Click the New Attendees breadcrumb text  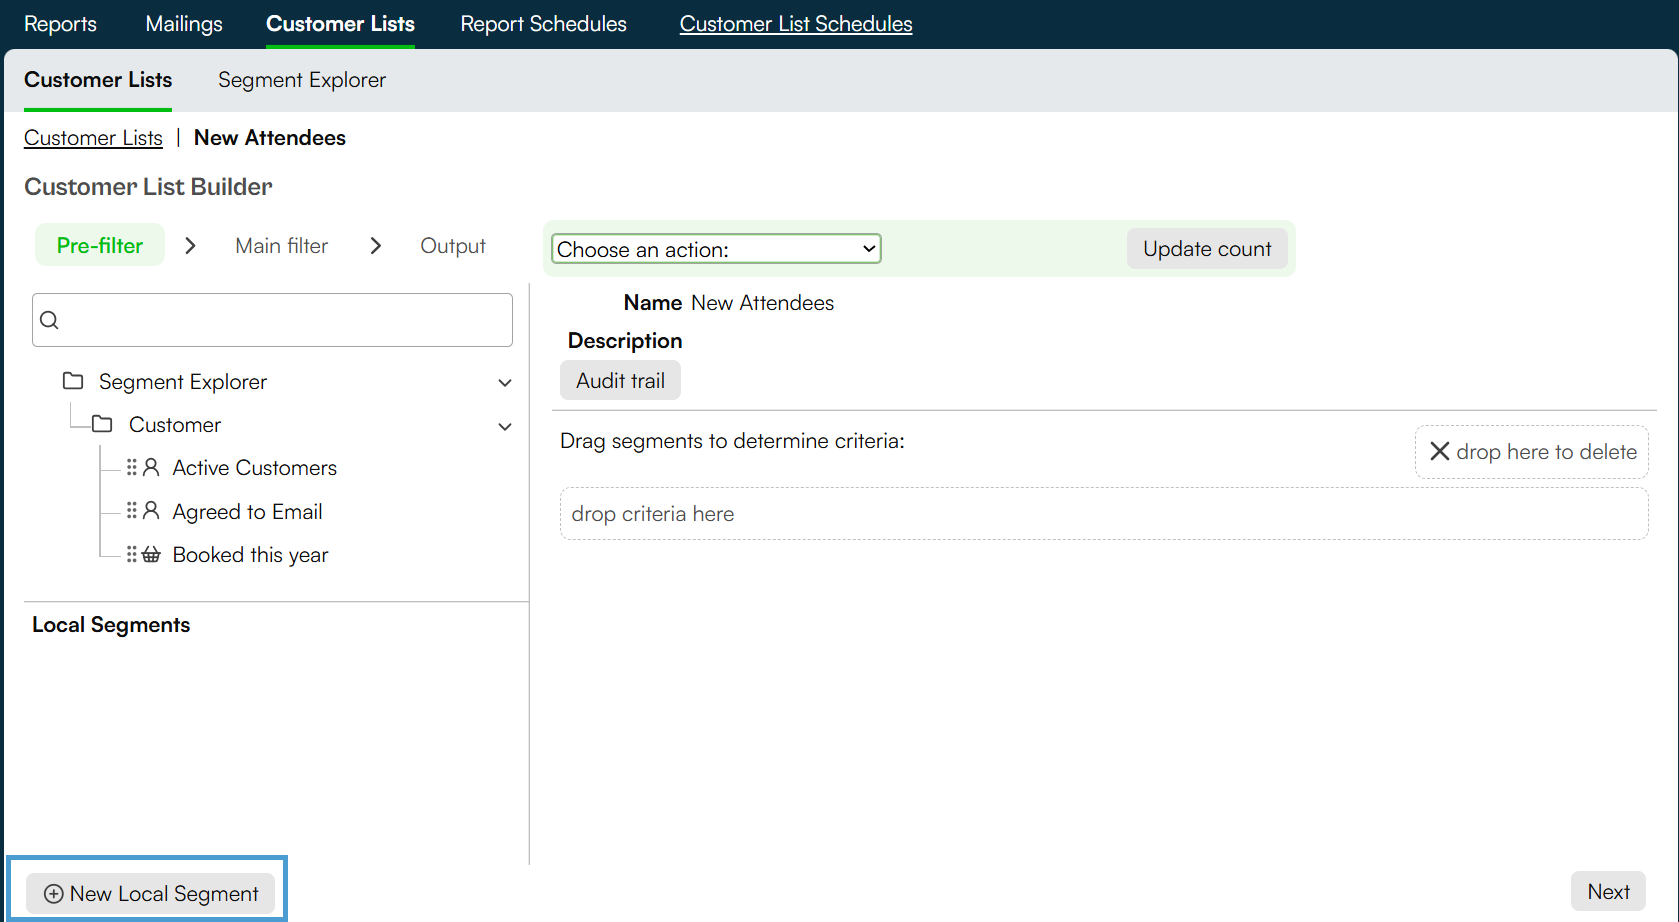click(x=270, y=138)
